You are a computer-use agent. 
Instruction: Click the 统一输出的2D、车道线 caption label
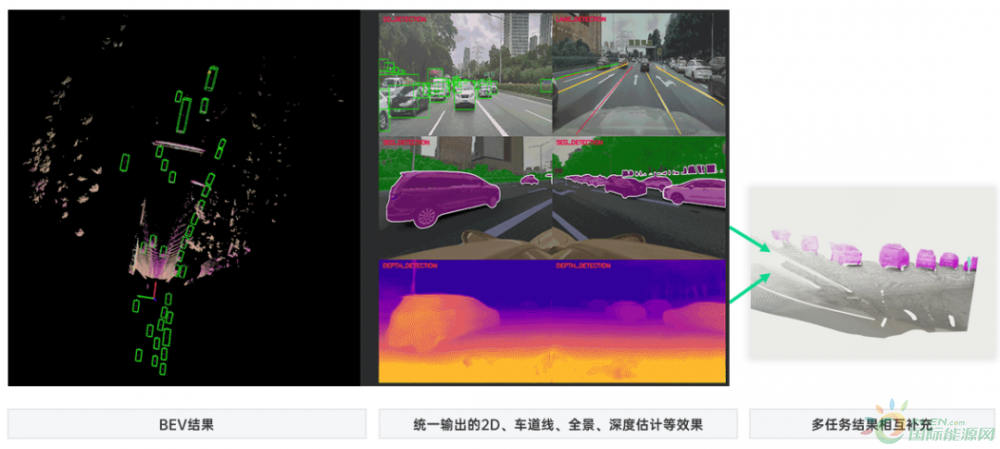tap(558, 424)
